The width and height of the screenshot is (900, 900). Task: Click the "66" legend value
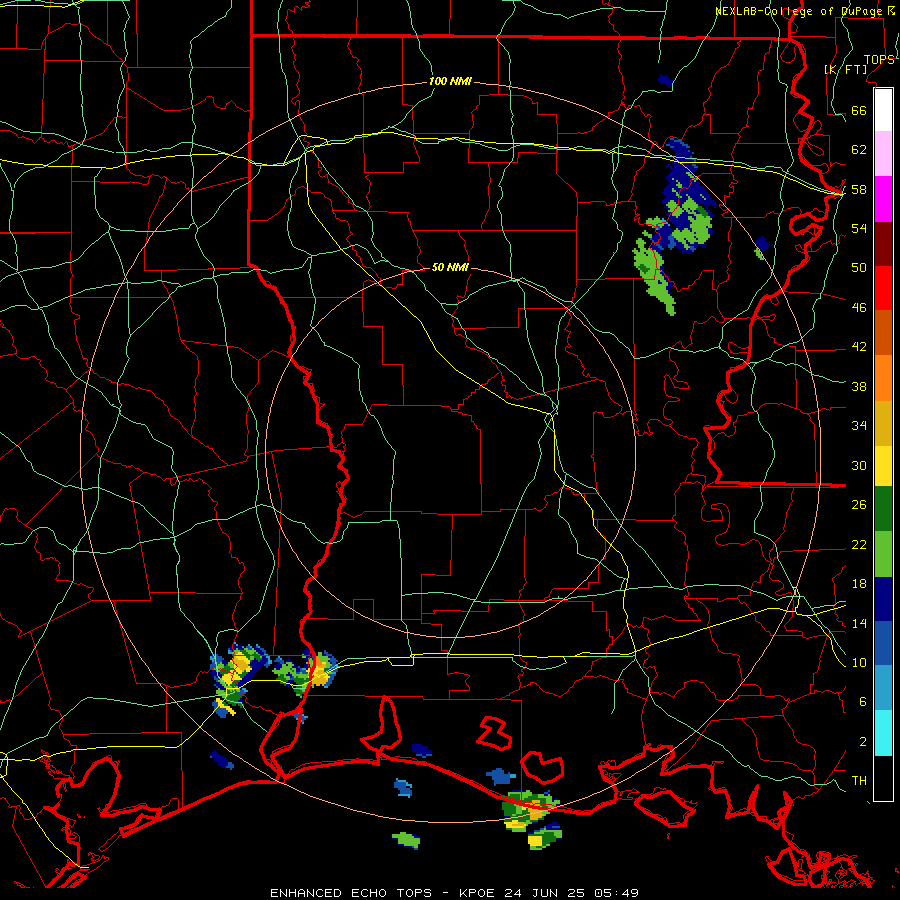click(859, 111)
